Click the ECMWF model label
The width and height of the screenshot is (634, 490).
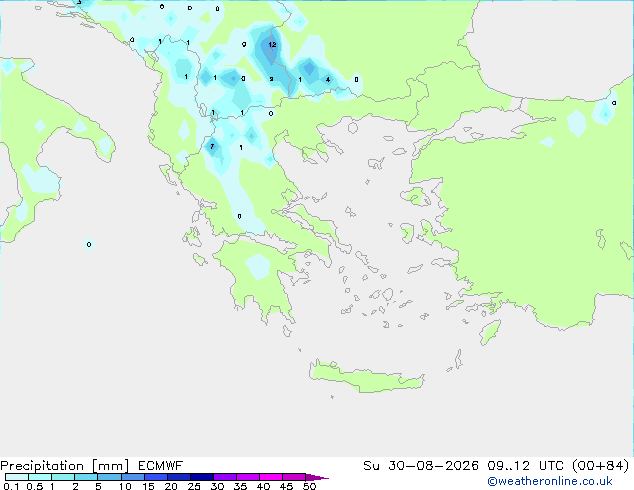(160, 466)
